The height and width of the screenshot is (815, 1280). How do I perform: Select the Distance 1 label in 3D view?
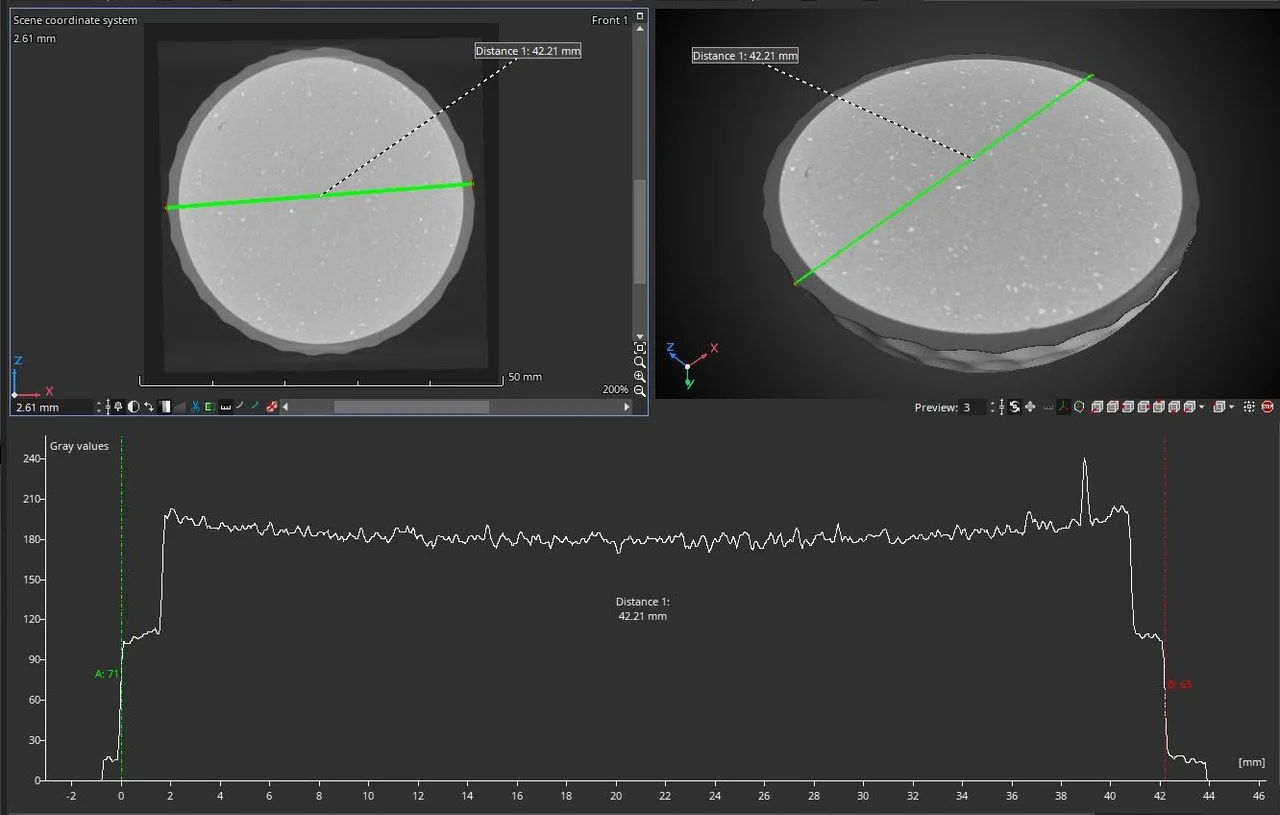(x=745, y=56)
